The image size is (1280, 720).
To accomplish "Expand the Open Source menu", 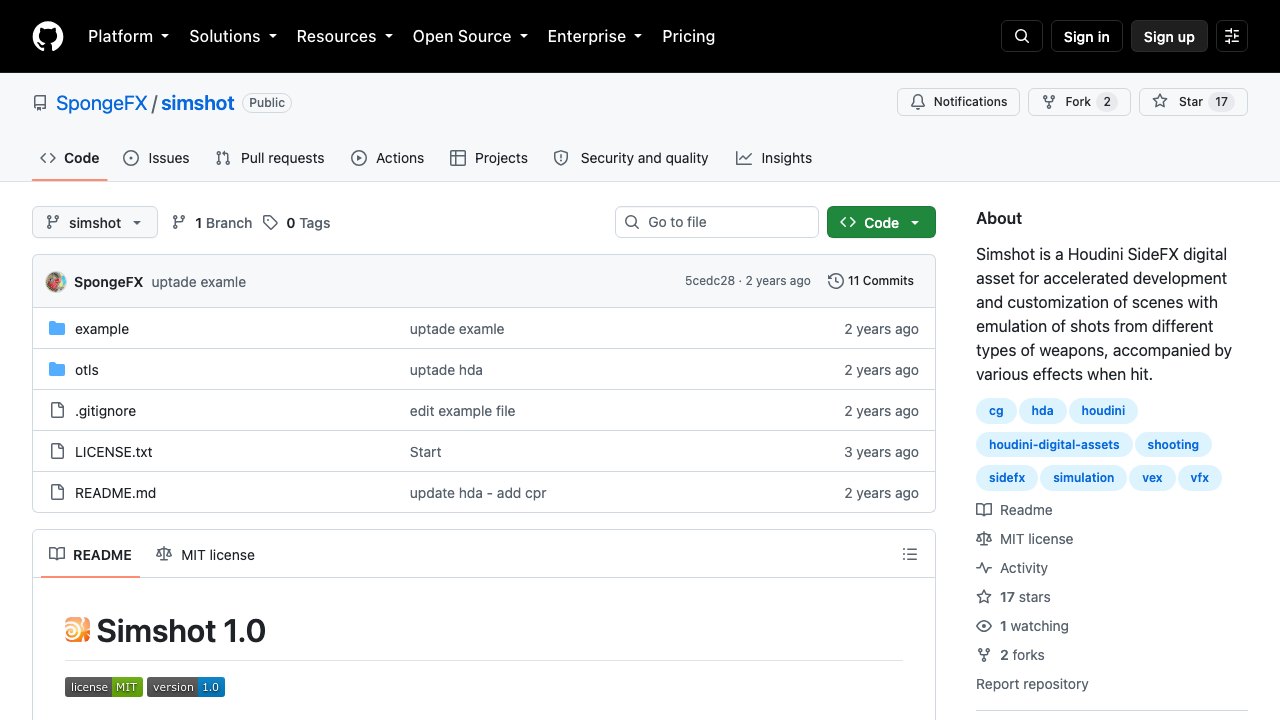I will point(470,36).
